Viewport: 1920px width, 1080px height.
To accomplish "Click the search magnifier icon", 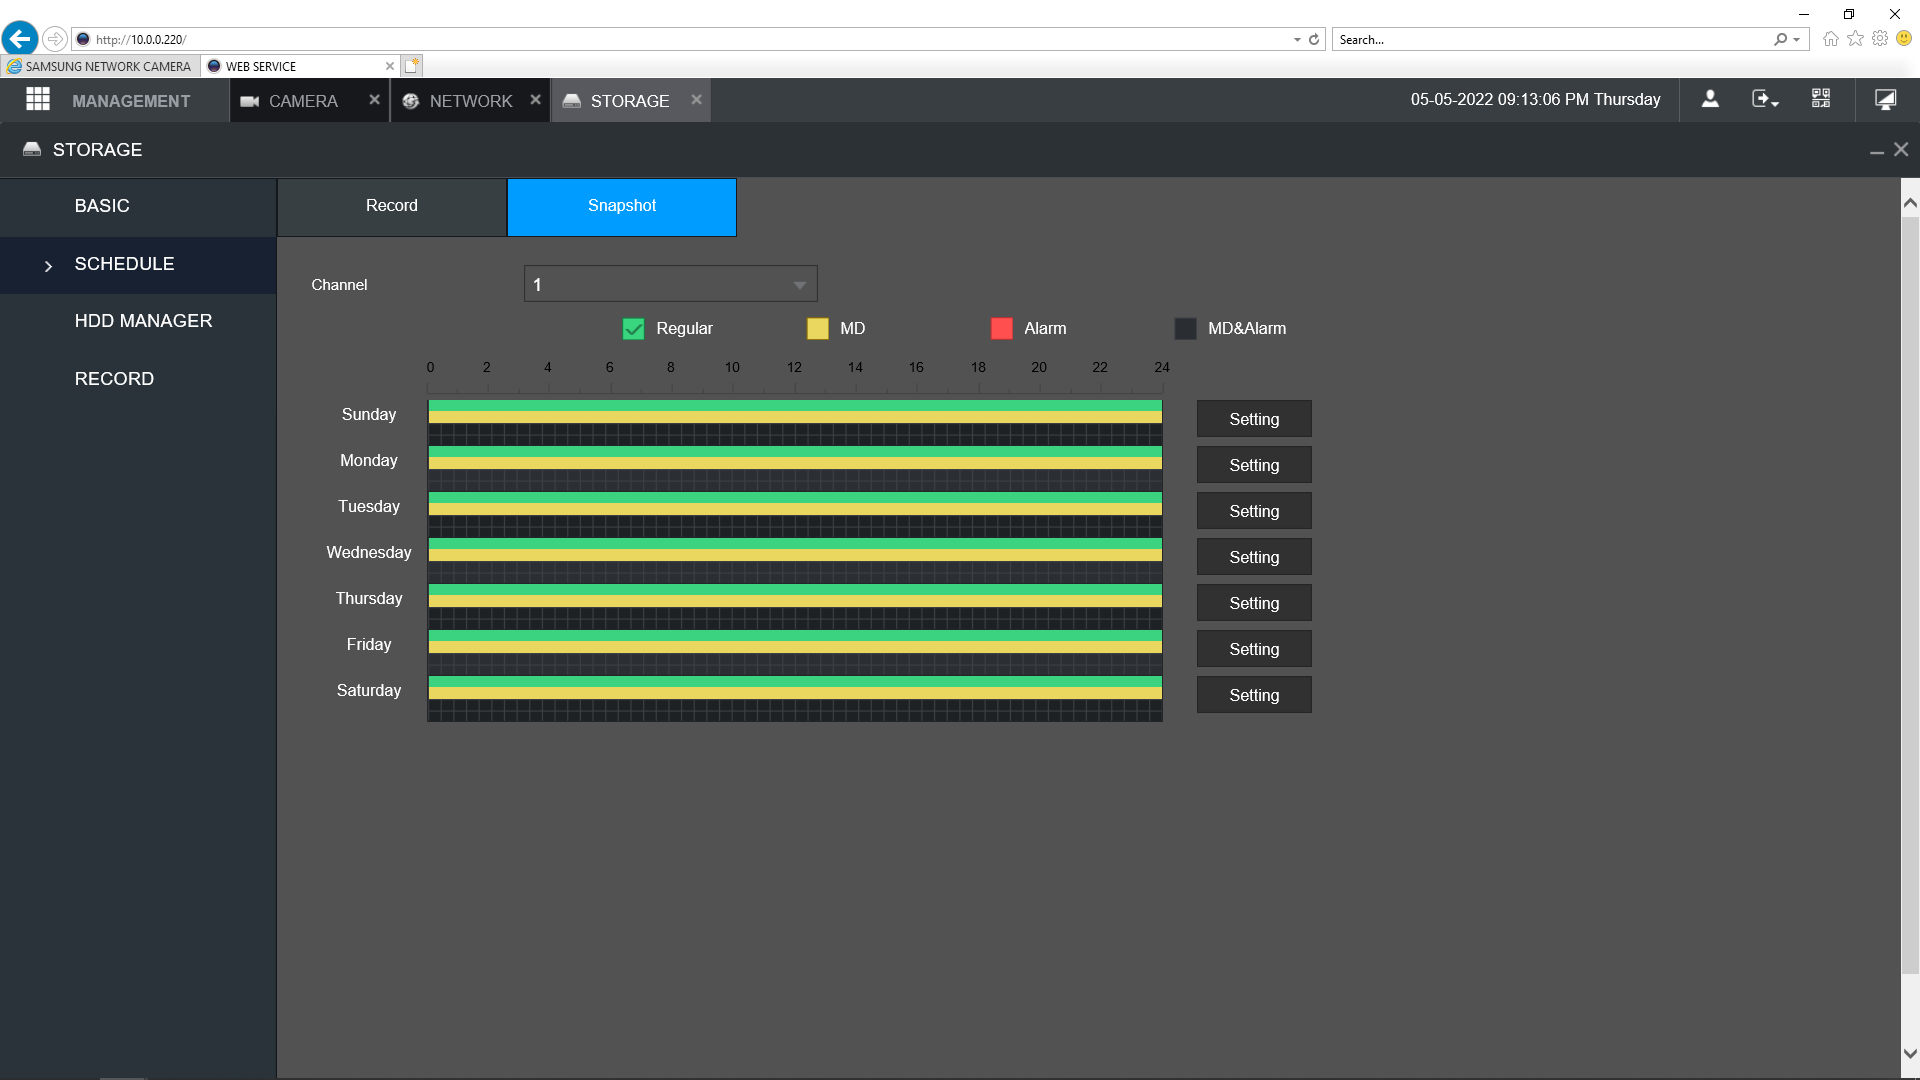I will 1780,40.
